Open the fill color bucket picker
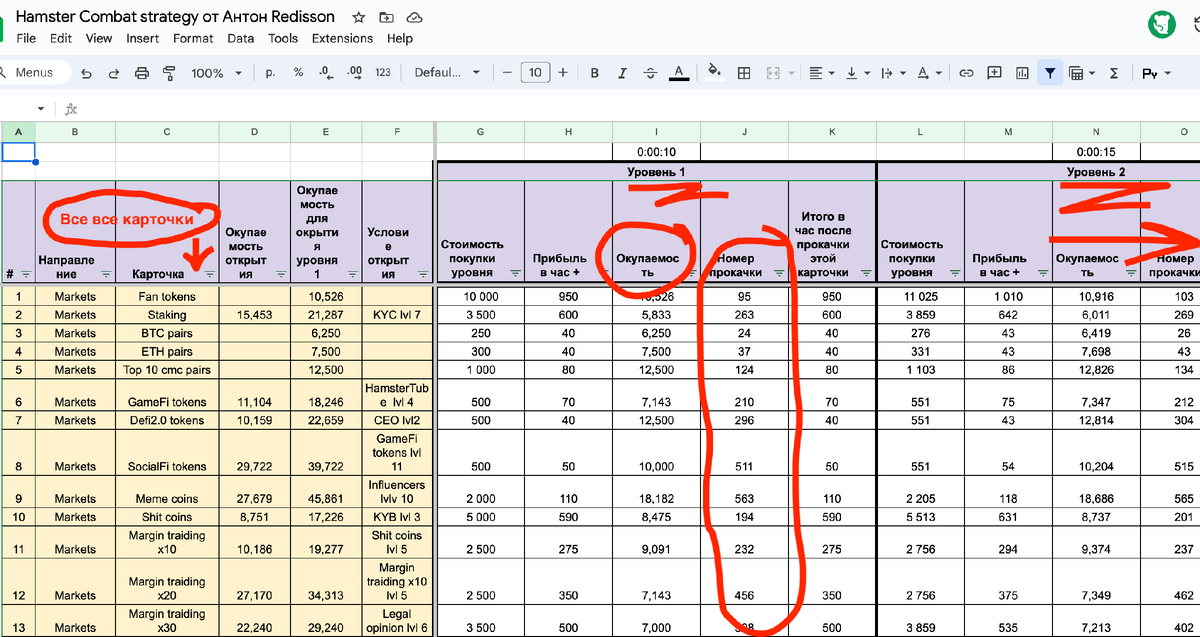 [714, 73]
